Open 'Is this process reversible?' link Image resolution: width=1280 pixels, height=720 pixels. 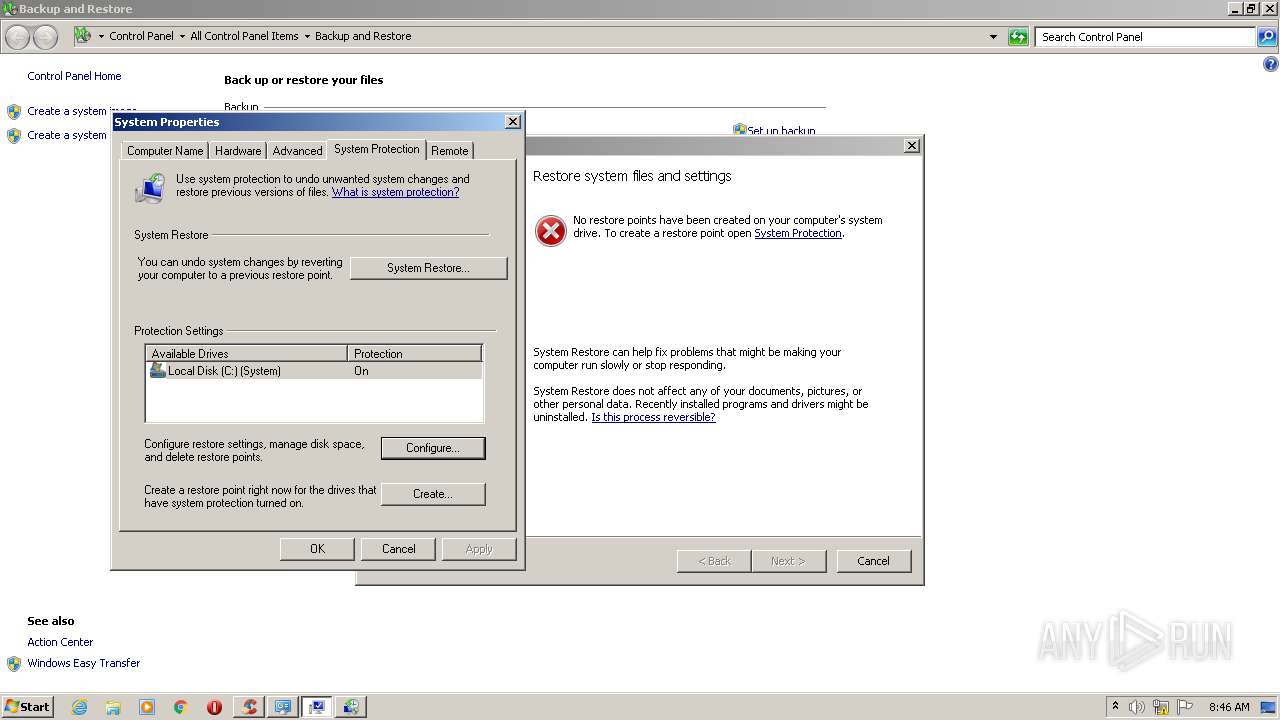point(653,417)
